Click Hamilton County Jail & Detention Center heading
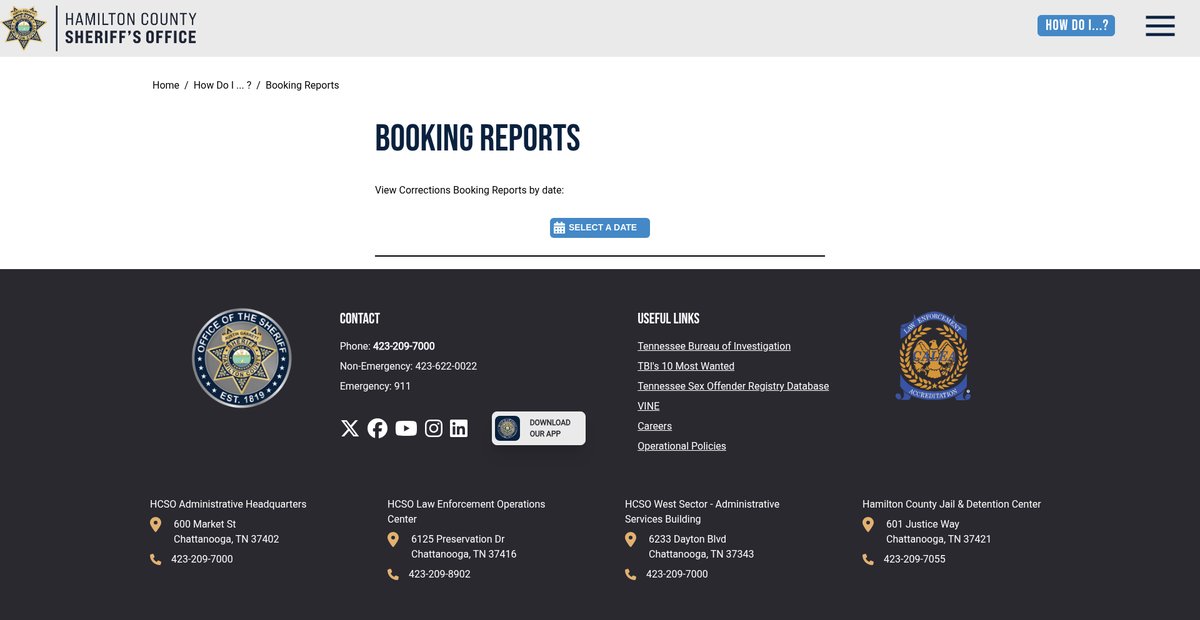This screenshot has width=1200, height=620. click(952, 504)
